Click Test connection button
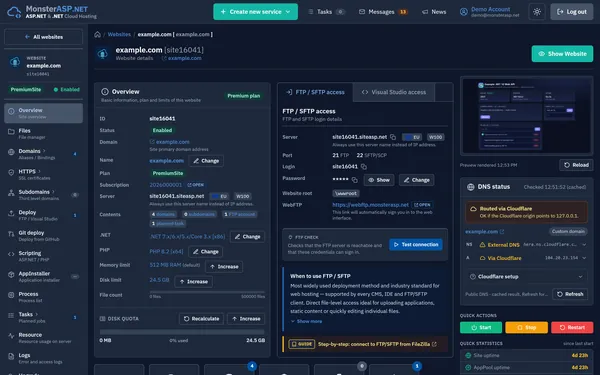600x375 pixels. 416,245
